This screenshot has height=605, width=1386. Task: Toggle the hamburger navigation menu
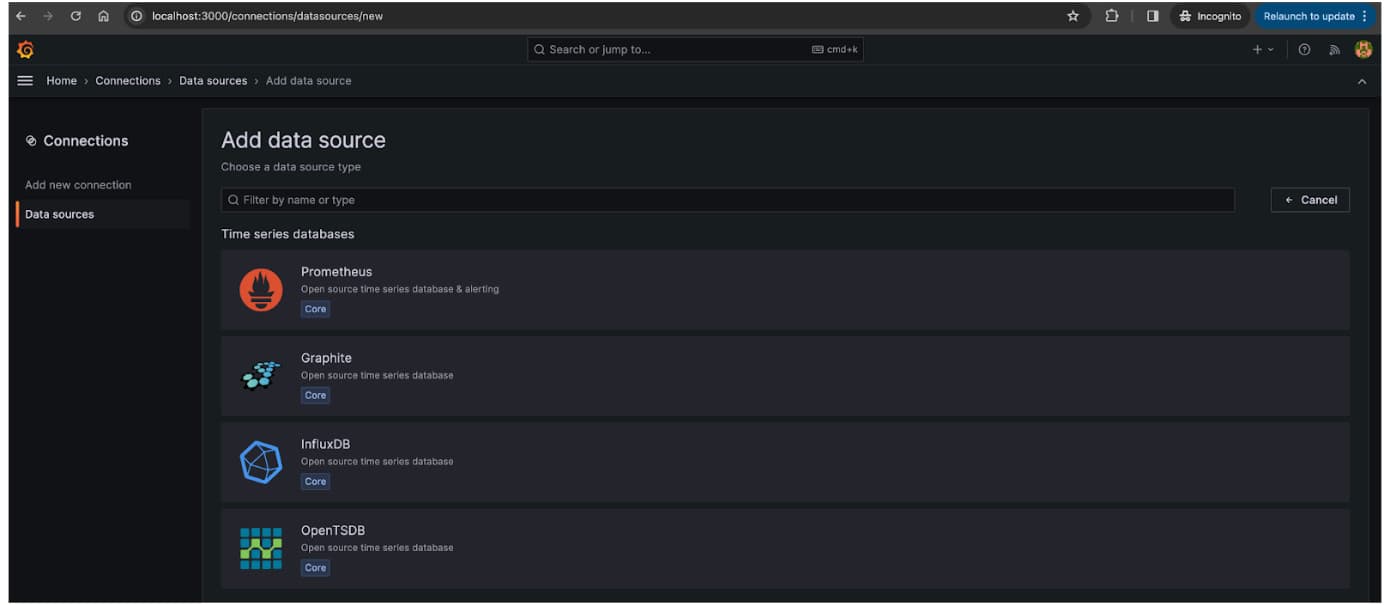click(x=26, y=81)
